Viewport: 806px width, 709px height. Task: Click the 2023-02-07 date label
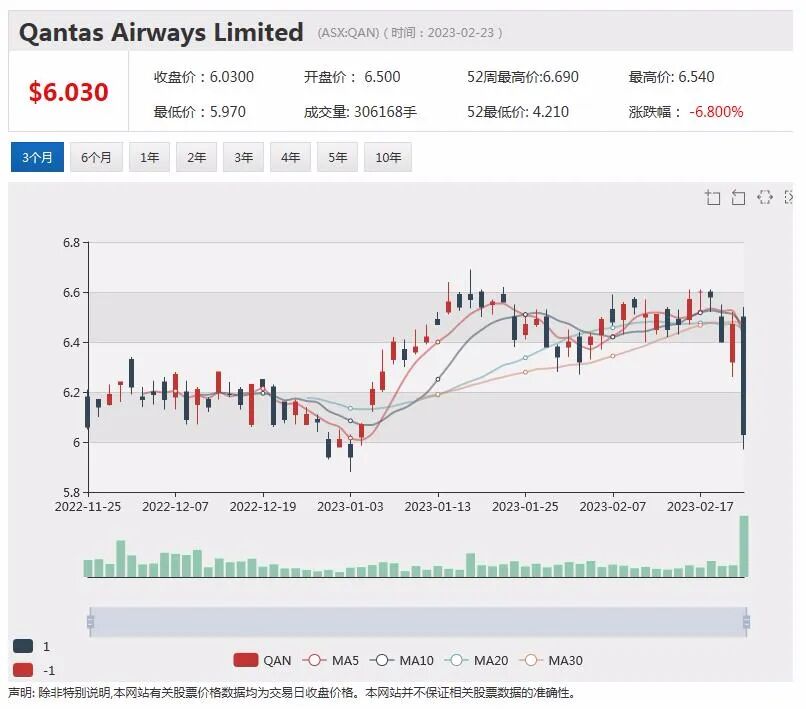pos(613,507)
